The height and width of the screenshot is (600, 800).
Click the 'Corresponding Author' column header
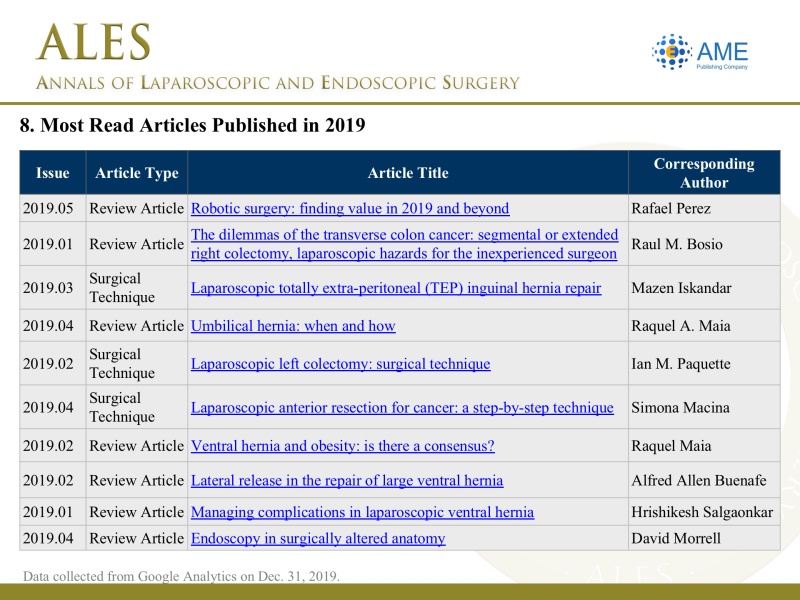click(x=704, y=173)
